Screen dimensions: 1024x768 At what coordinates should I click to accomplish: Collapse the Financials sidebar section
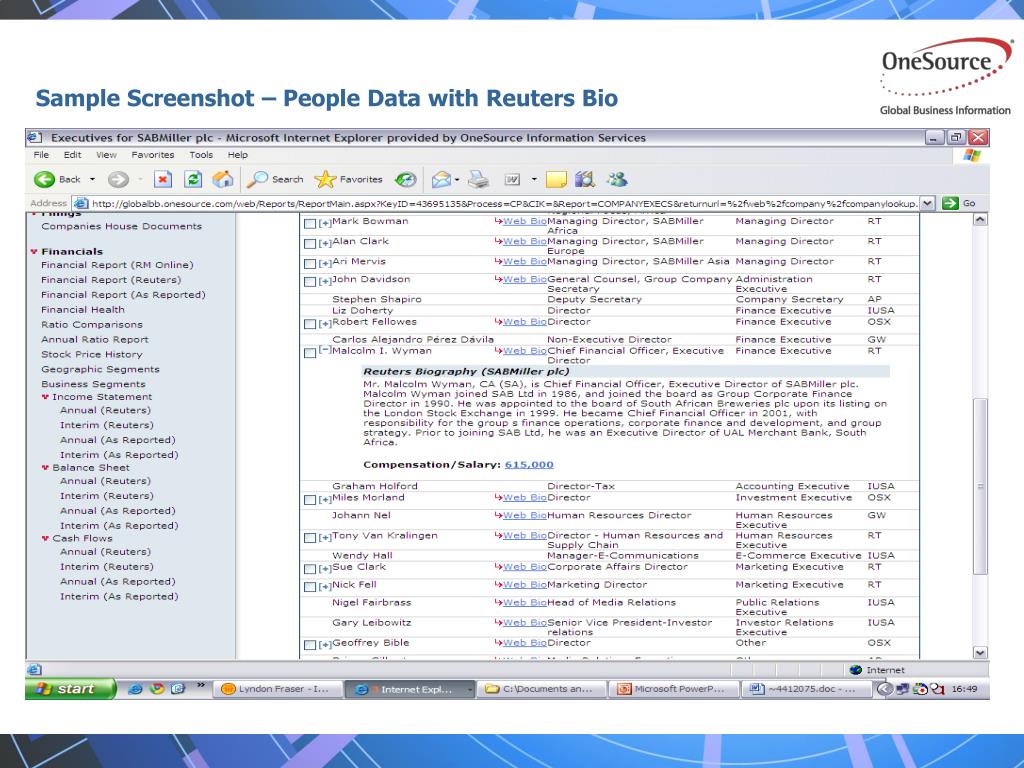34,251
